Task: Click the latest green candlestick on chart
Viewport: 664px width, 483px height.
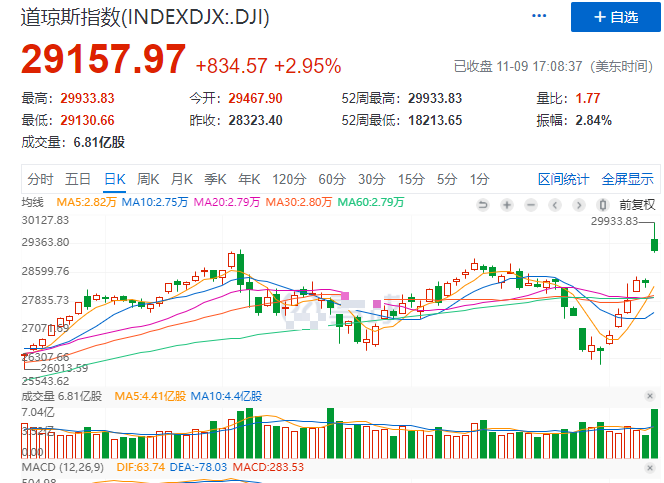Action: (x=654, y=244)
